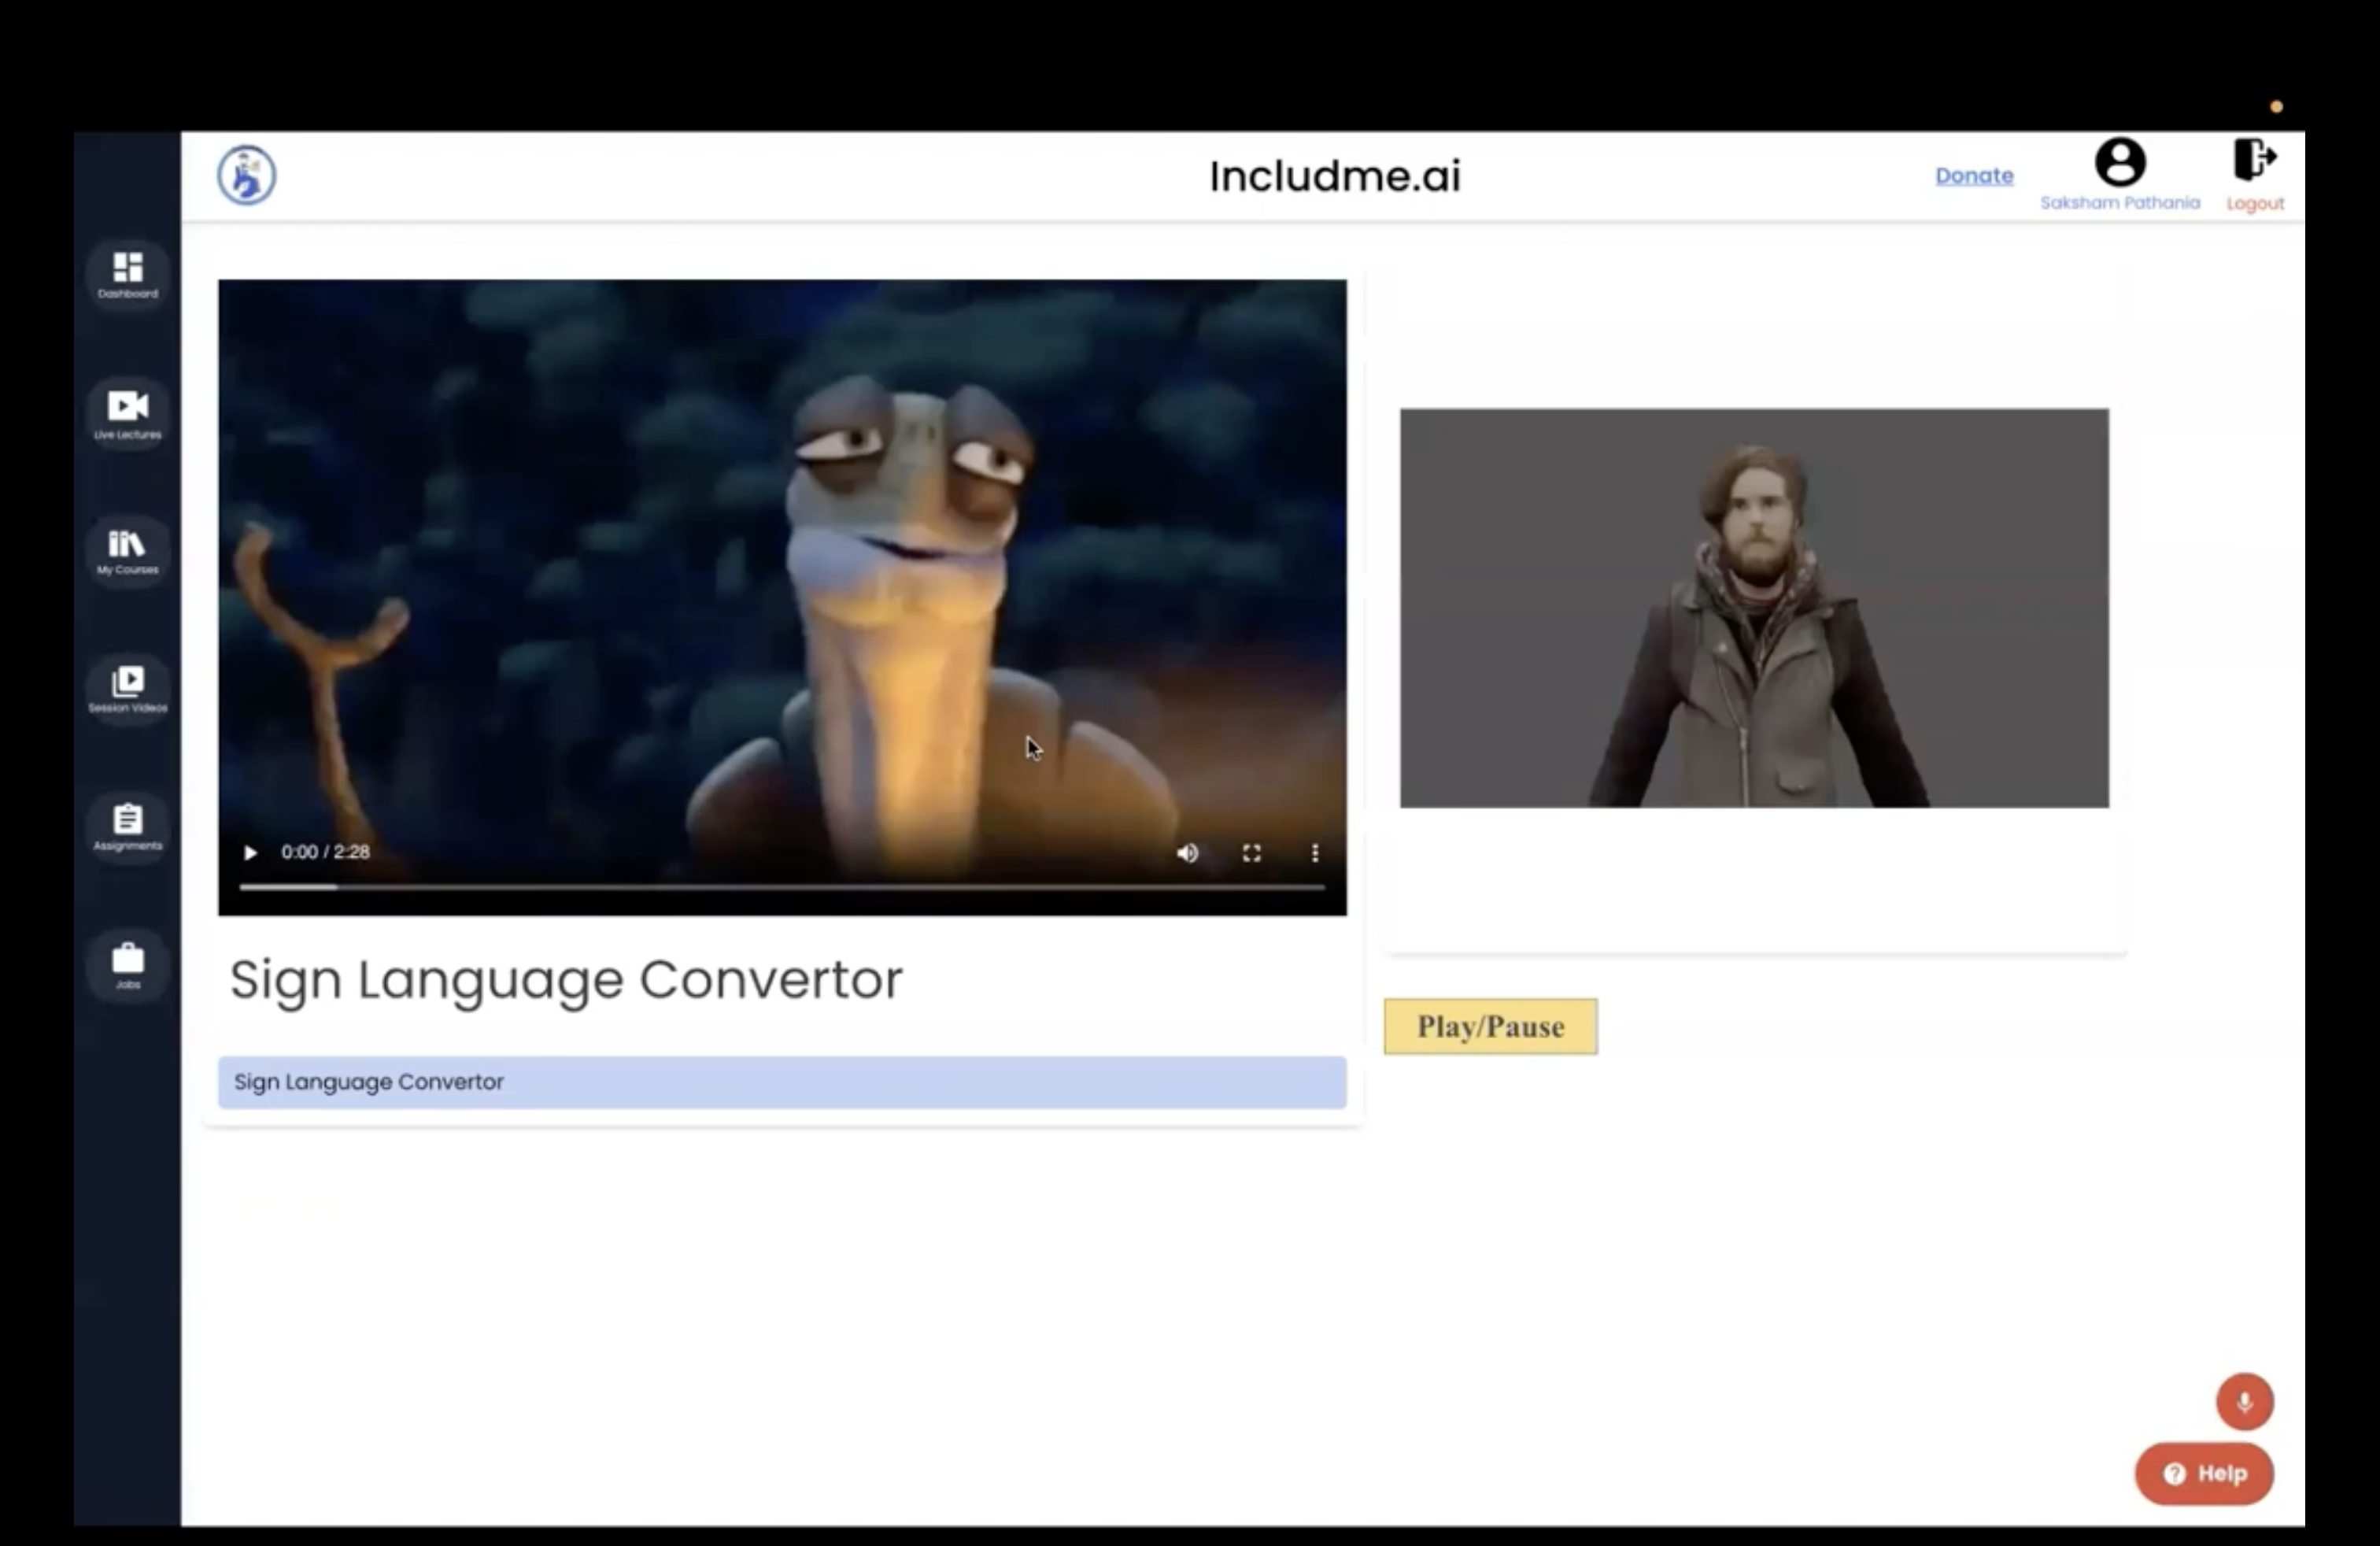Open Assignments sidebar icon

pos(127,826)
